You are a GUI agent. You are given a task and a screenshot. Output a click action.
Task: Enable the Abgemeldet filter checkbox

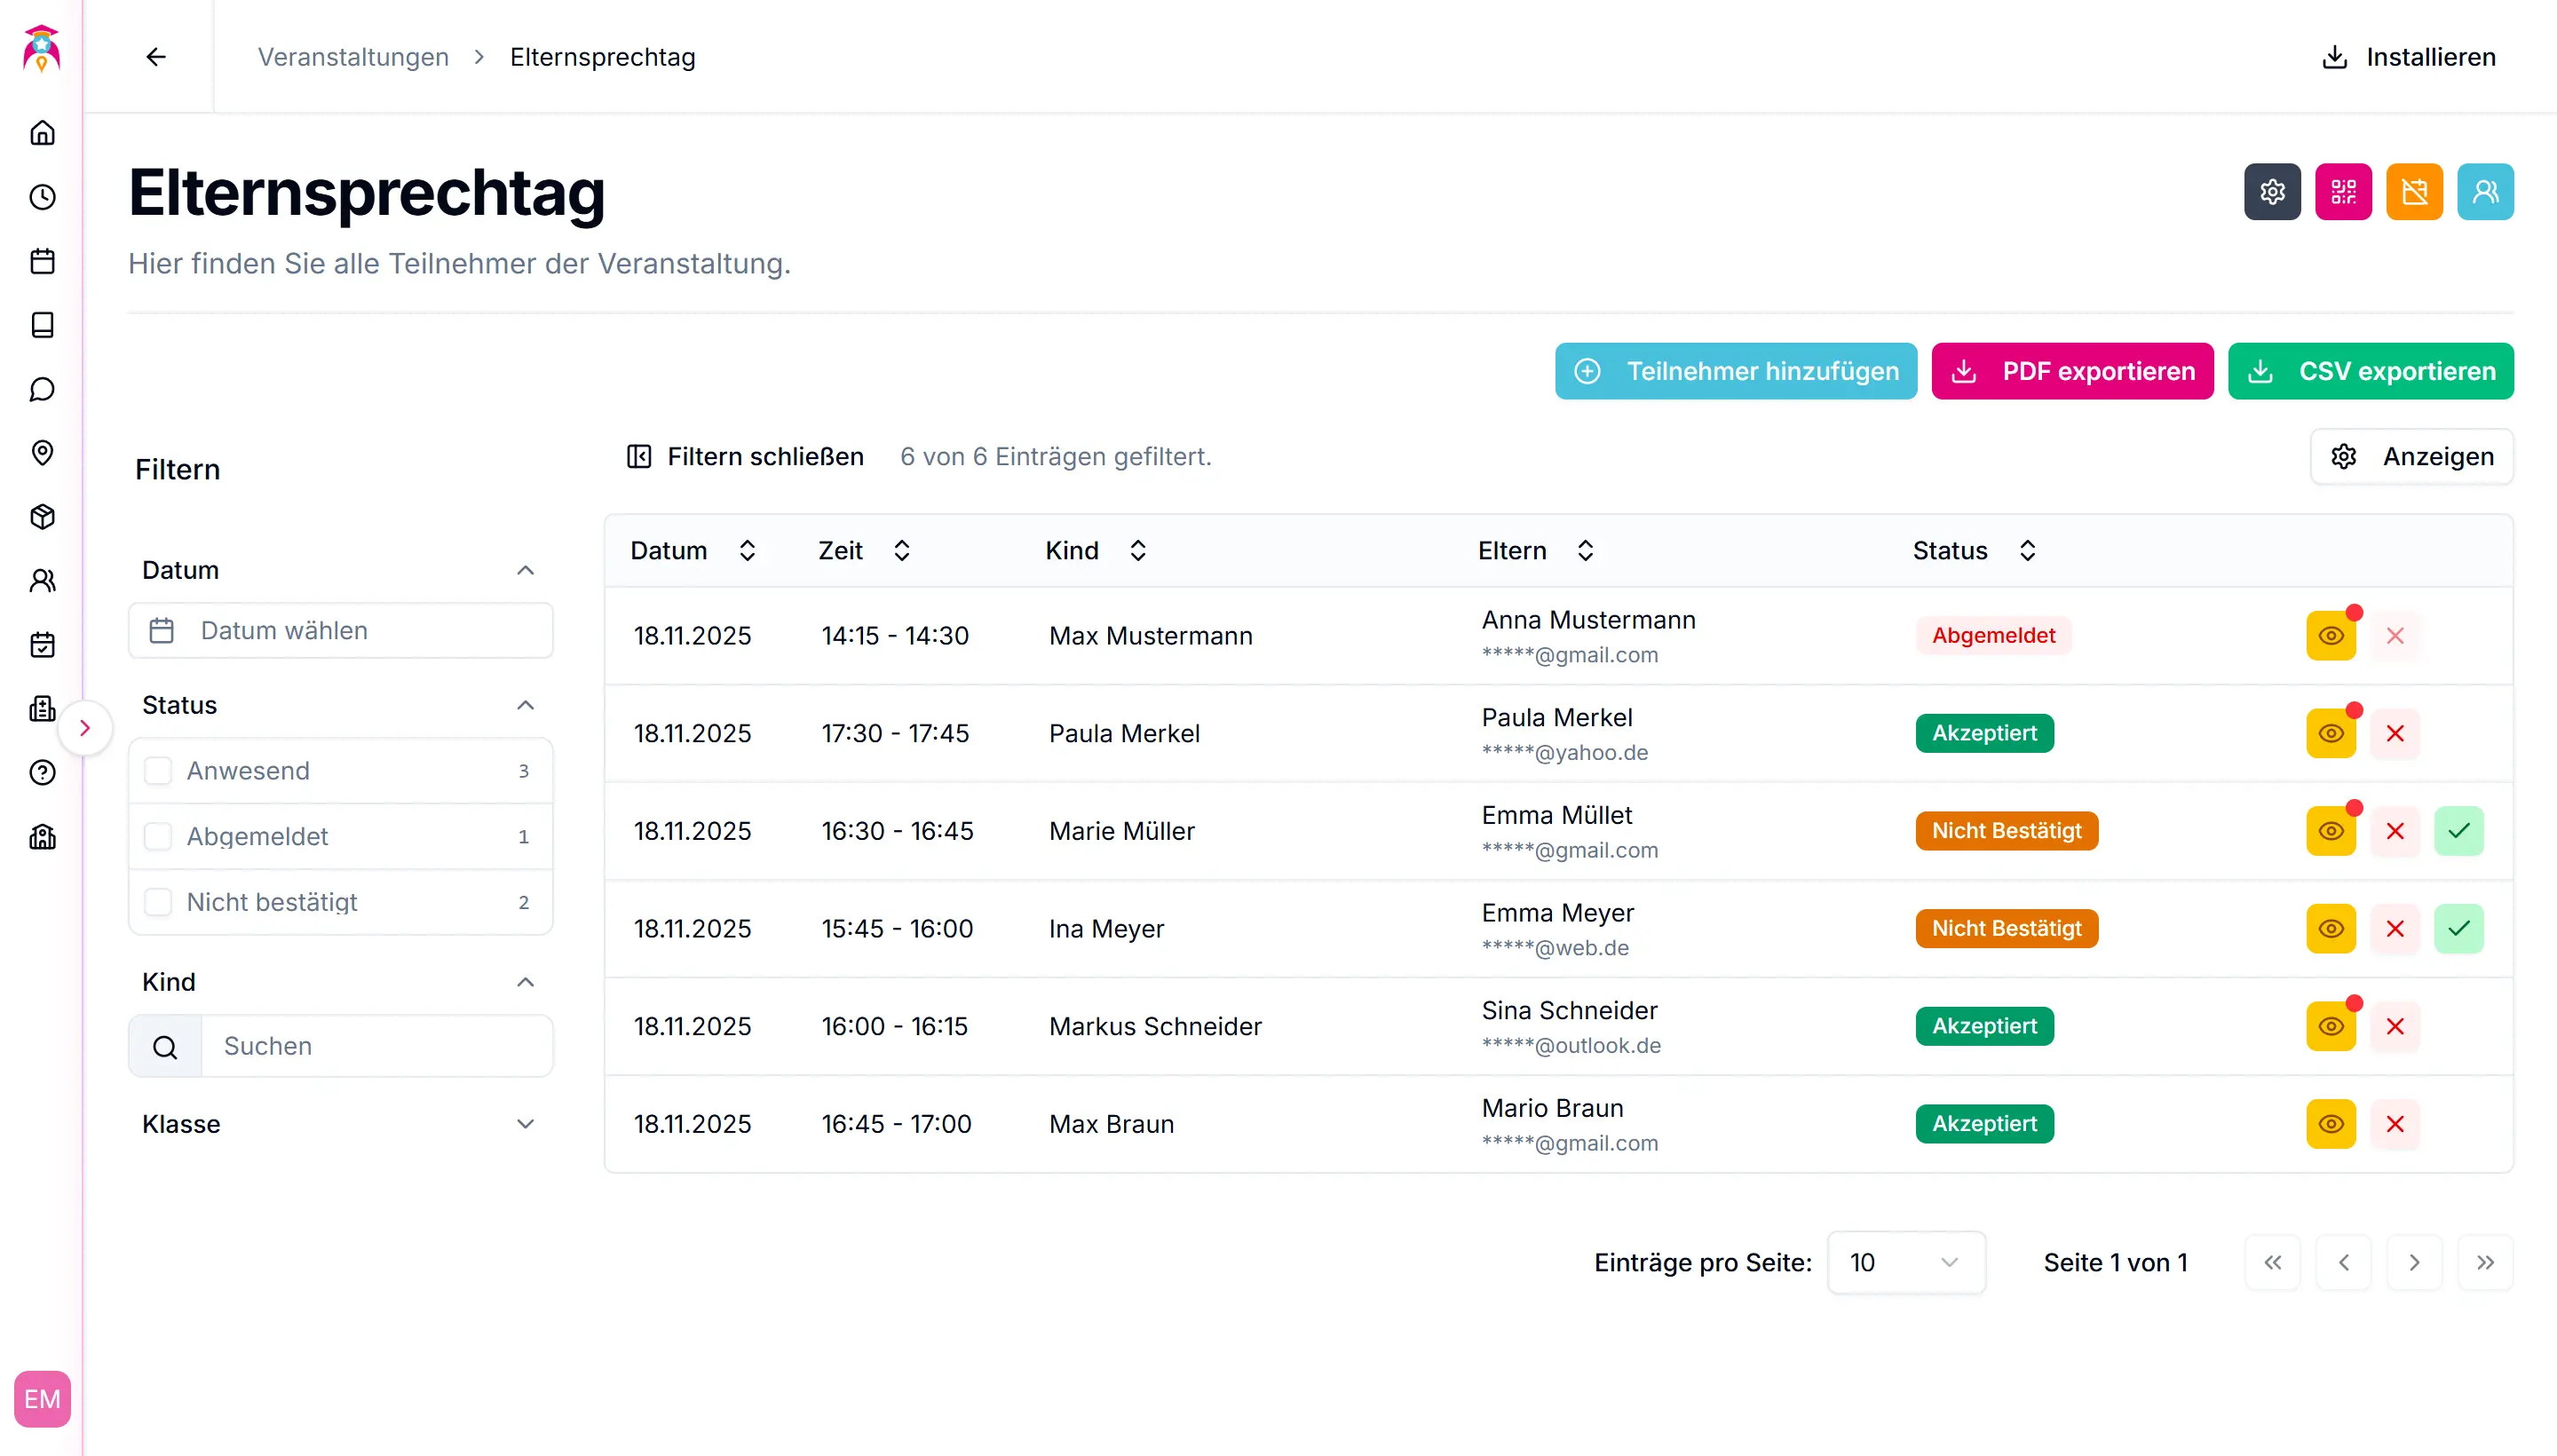coord(158,837)
